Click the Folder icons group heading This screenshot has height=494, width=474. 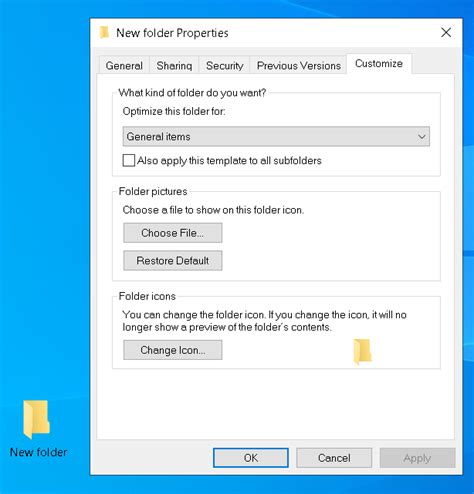(147, 296)
